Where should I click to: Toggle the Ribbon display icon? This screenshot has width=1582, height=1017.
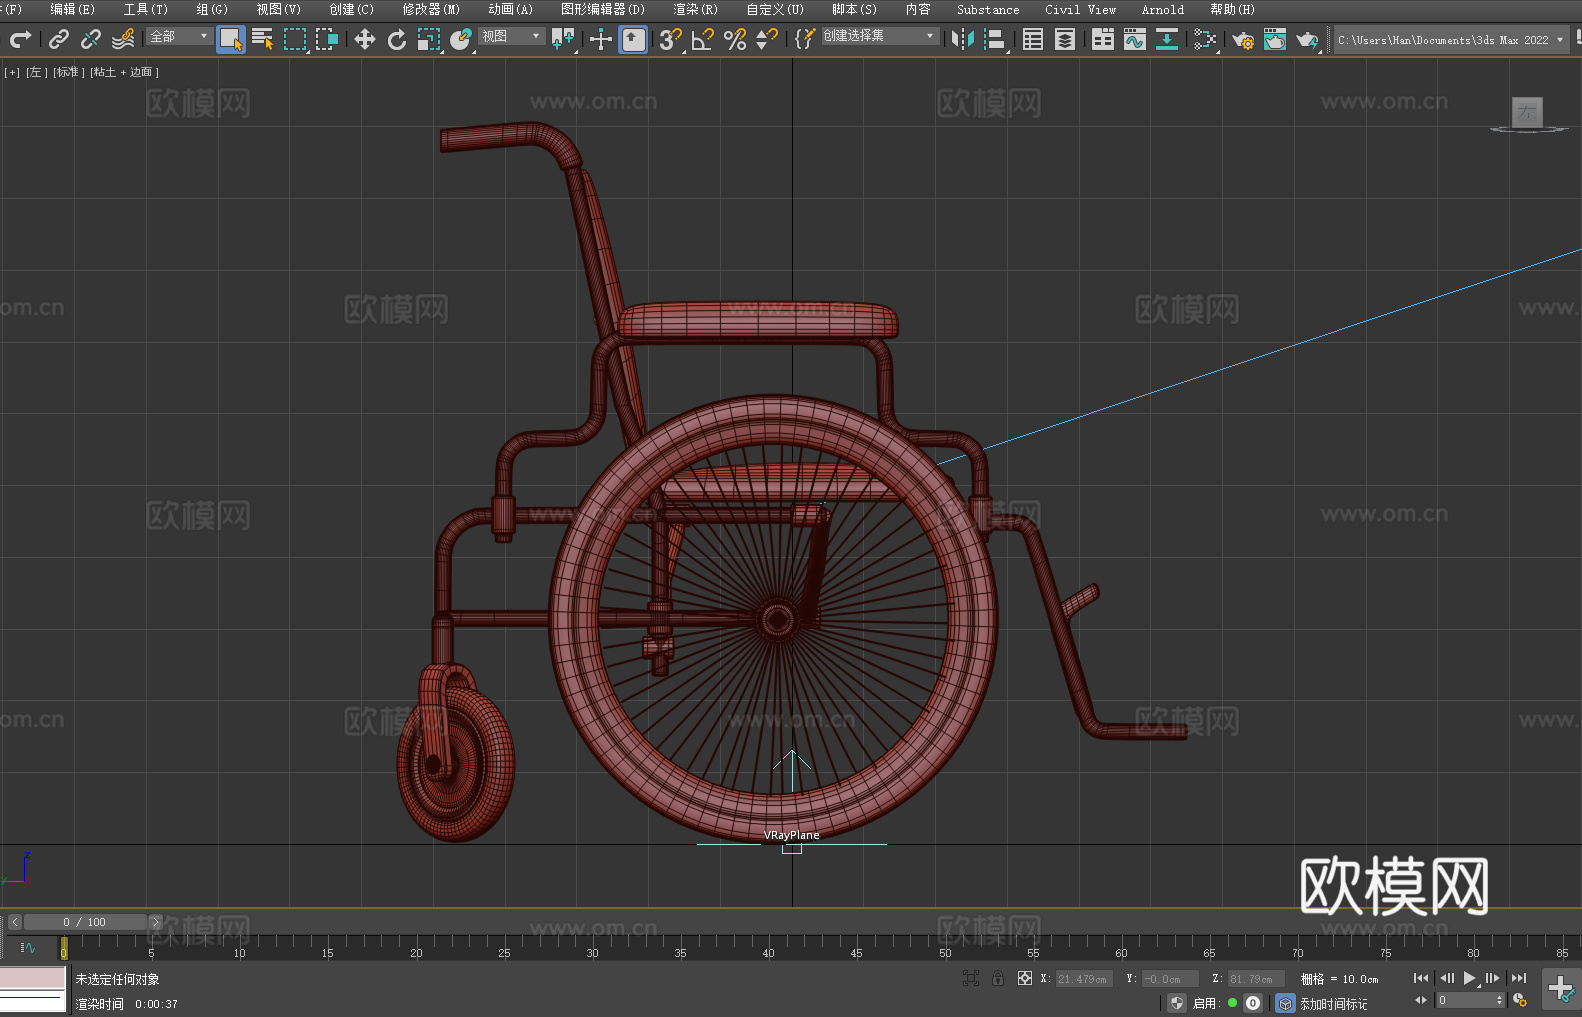coord(1103,39)
